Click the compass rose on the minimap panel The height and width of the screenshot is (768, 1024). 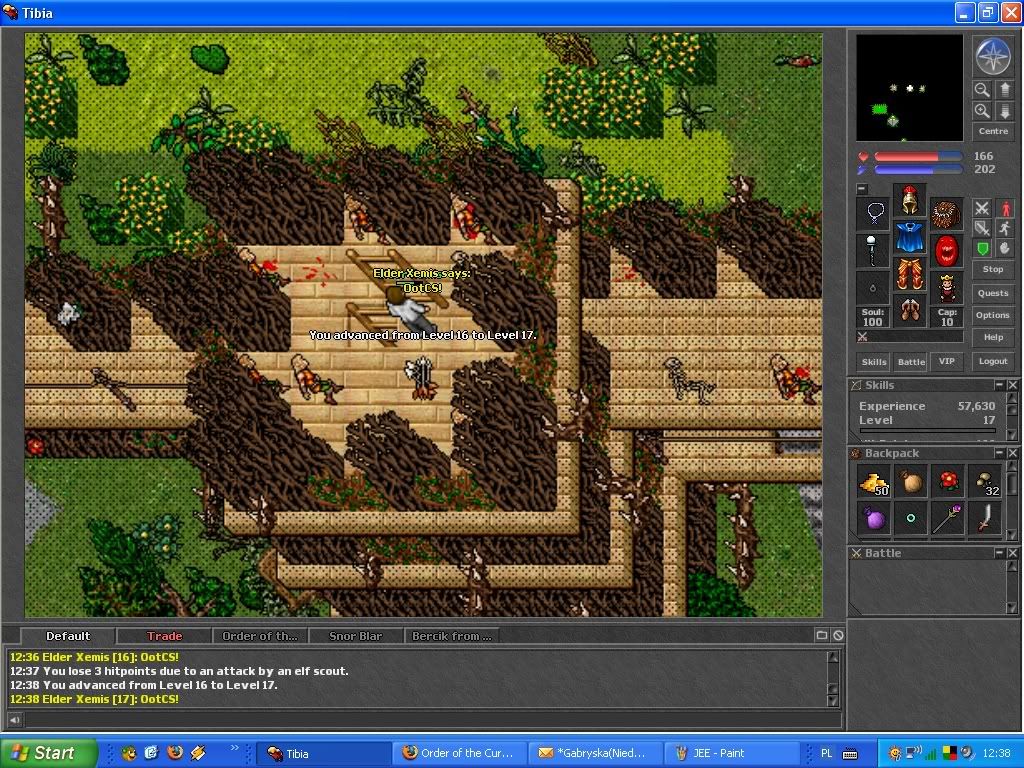(x=993, y=56)
